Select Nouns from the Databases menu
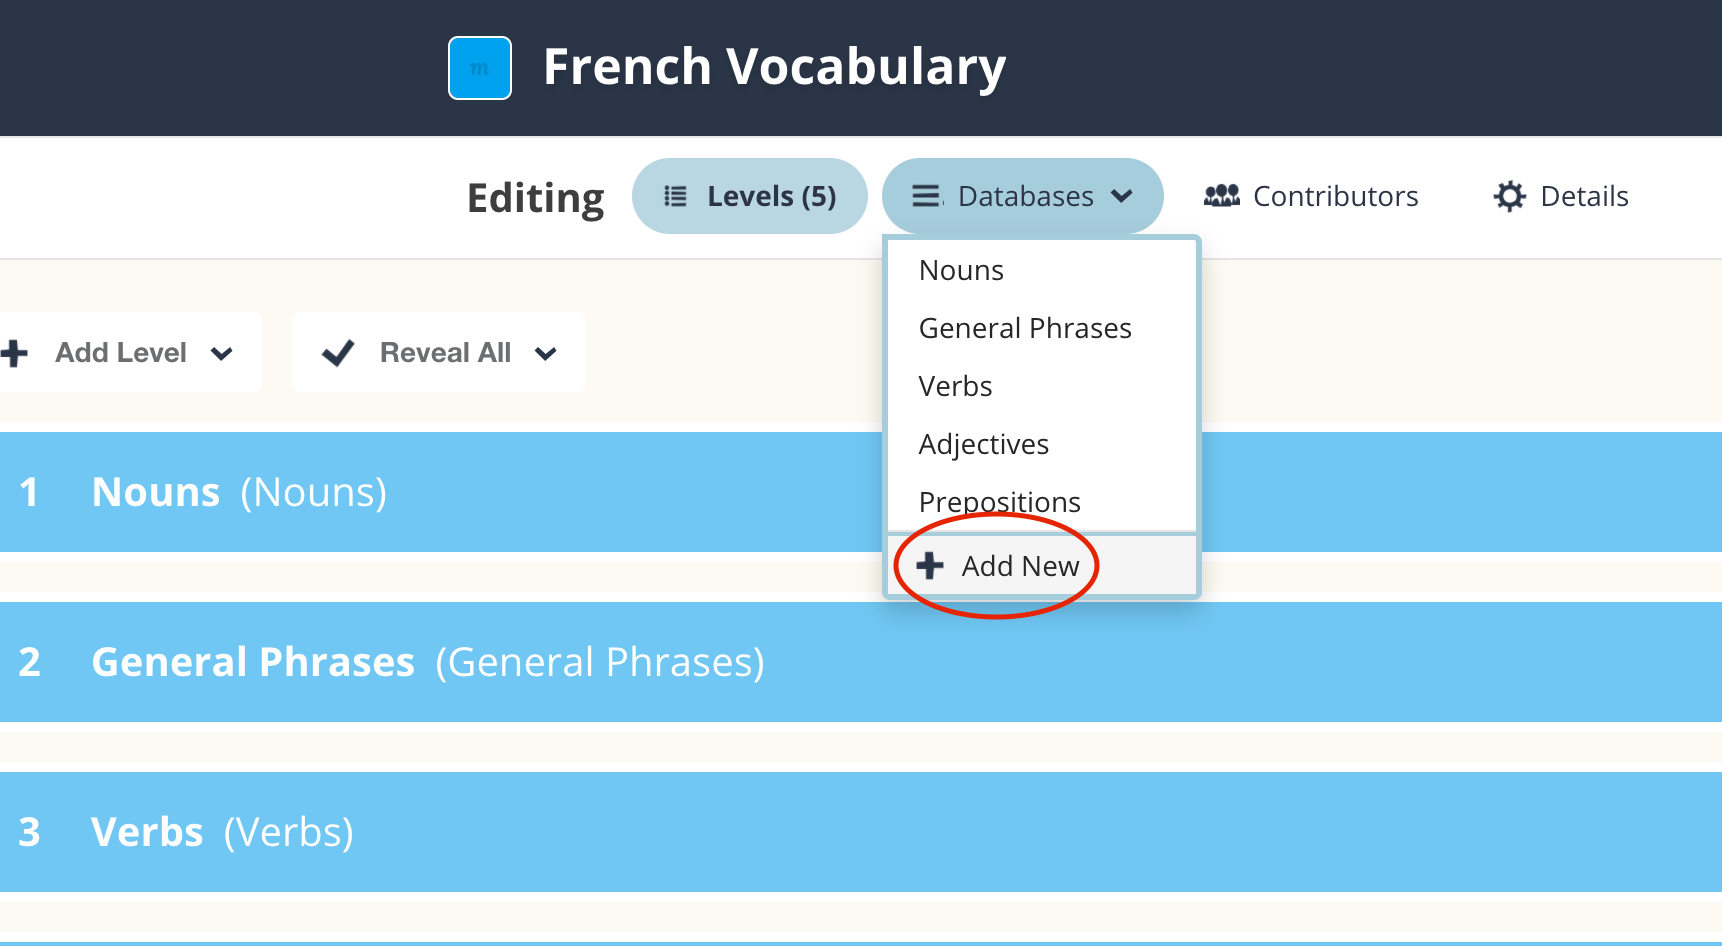The image size is (1722, 946). tap(961, 271)
